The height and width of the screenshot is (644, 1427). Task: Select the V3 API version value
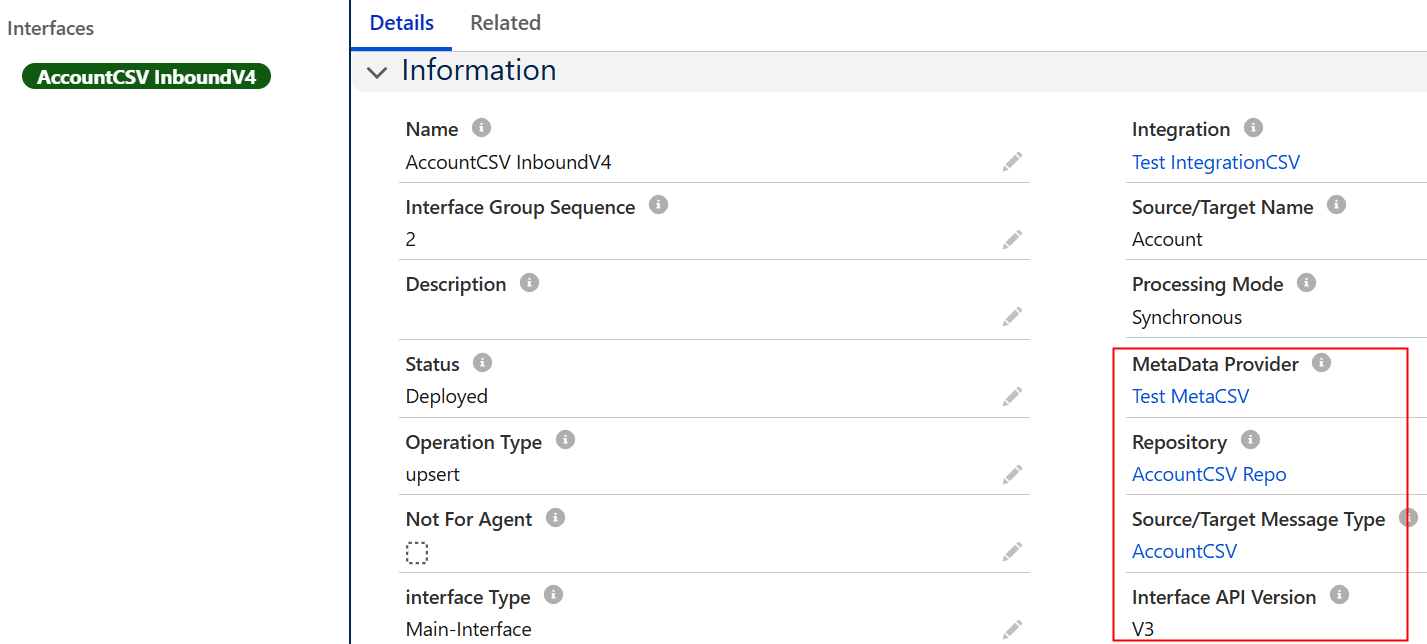click(1143, 629)
